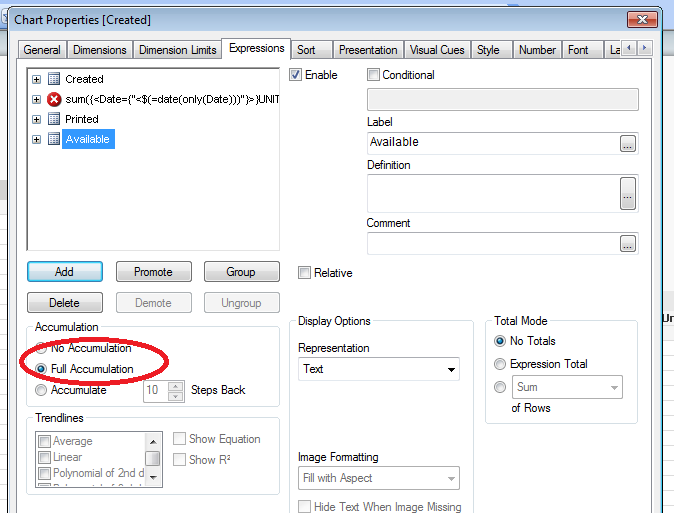Switch to the General tab
The height and width of the screenshot is (513, 674).
click(42, 50)
